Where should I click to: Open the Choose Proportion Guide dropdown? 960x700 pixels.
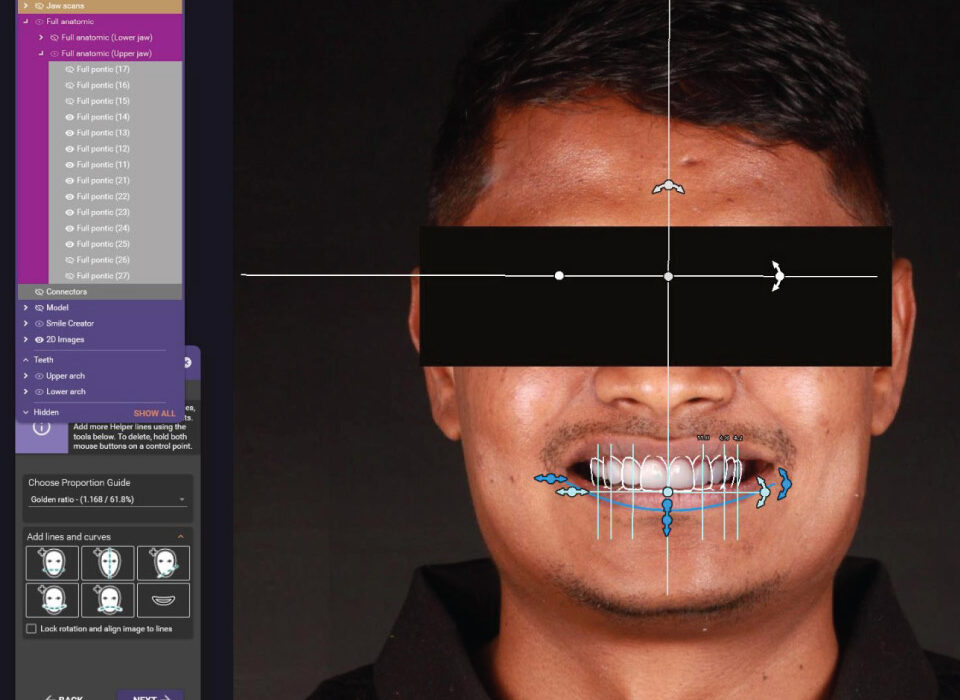pyautogui.click(x=105, y=496)
